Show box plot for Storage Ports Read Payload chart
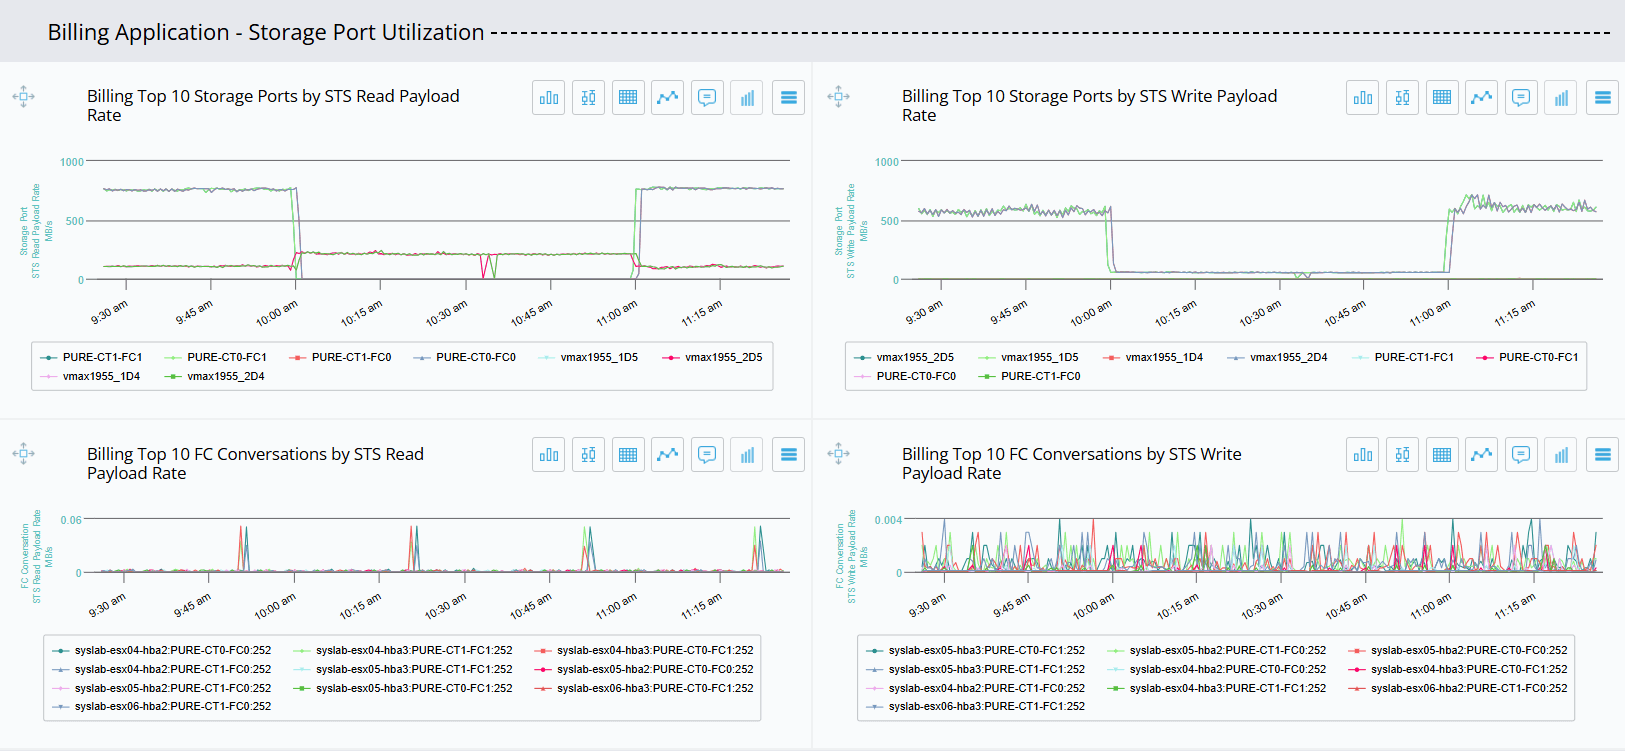 (588, 97)
